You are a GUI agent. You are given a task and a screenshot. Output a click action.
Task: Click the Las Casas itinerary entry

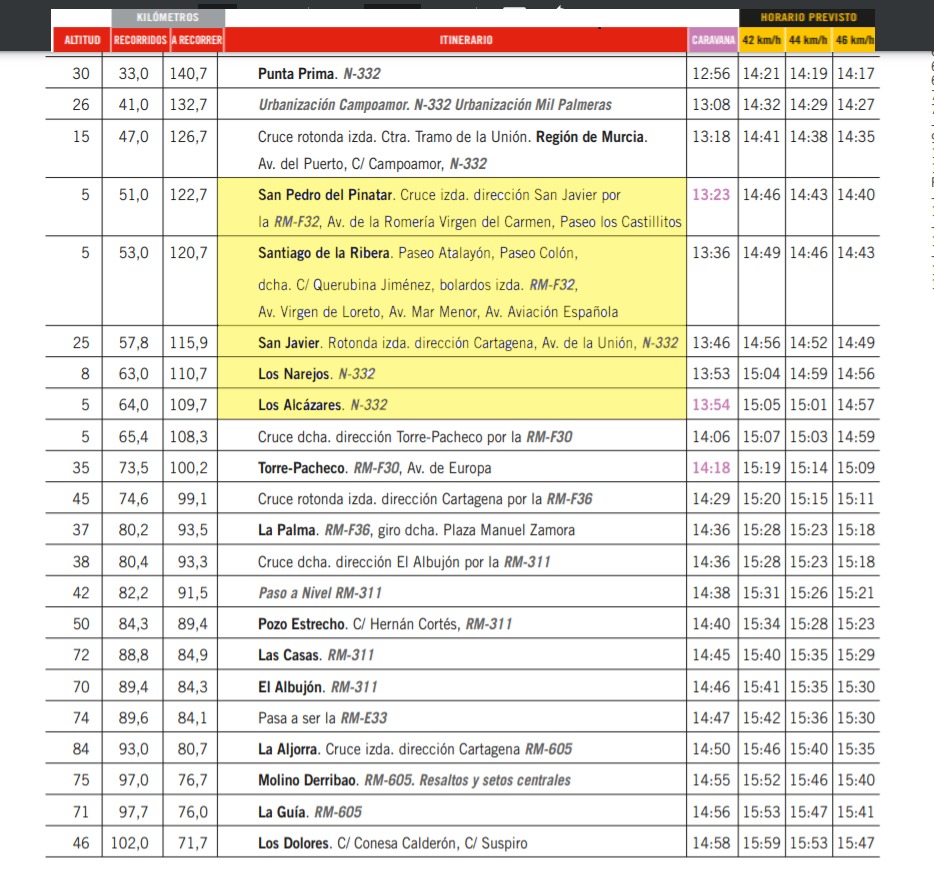(x=316, y=655)
